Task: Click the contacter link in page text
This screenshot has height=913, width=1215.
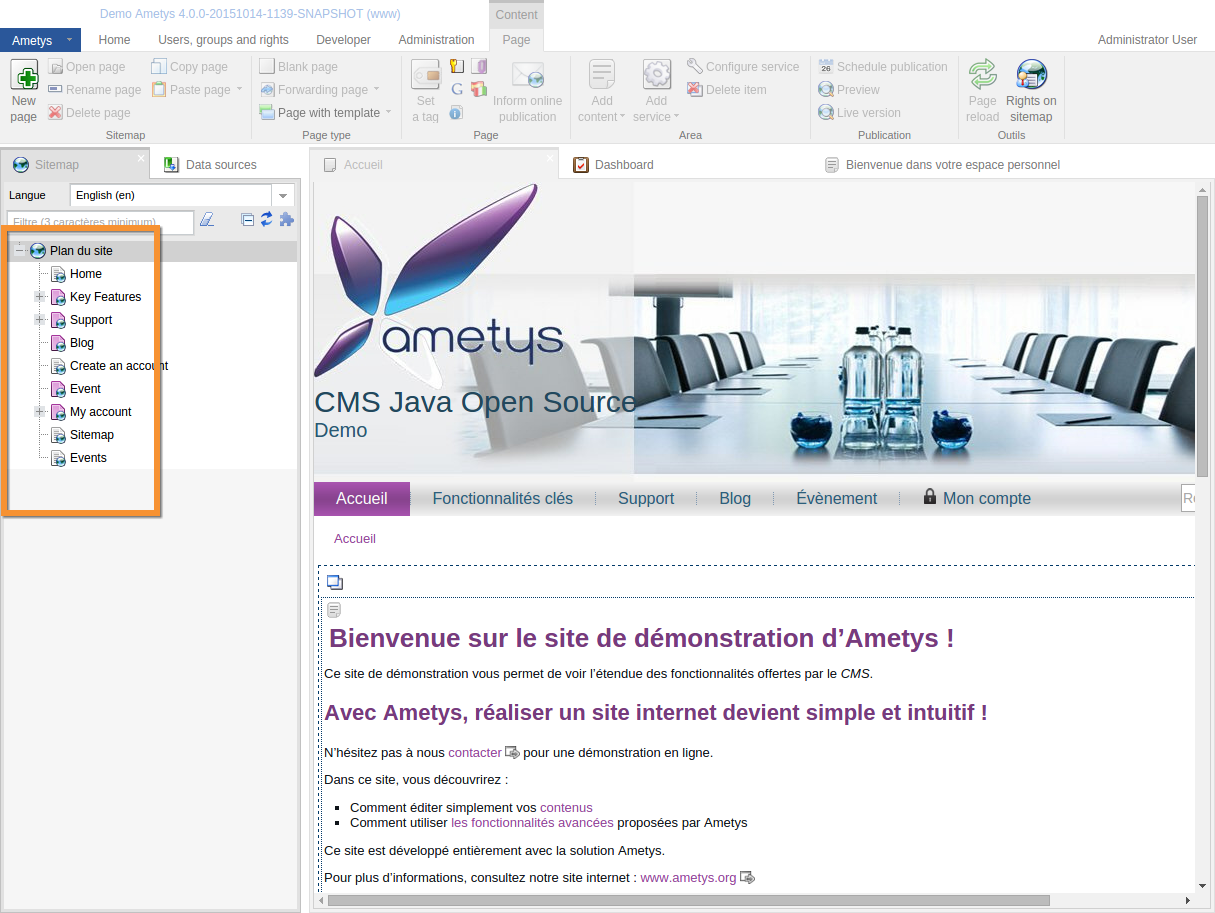Action: click(x=475, y=752)
